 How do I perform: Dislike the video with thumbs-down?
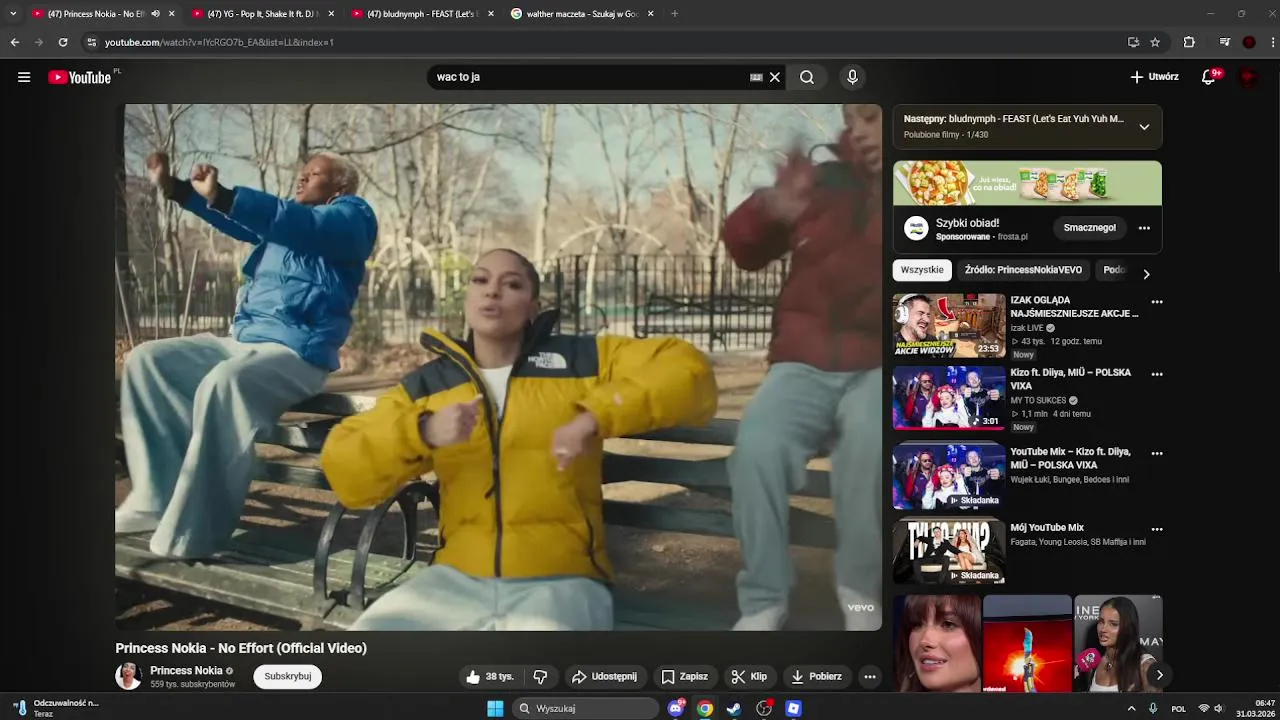[x=540, y=677]
